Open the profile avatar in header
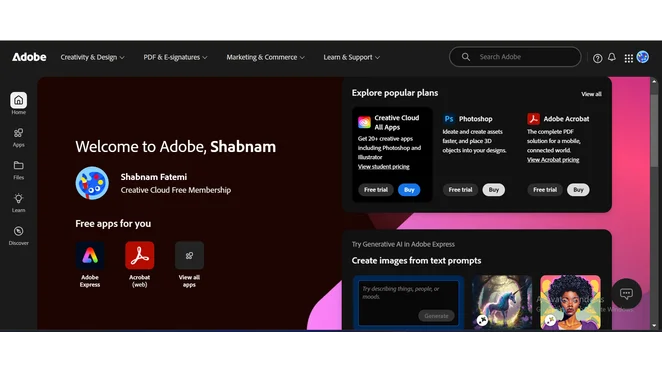662x372 pixels. pyautogui.click(x=643, y=57)
